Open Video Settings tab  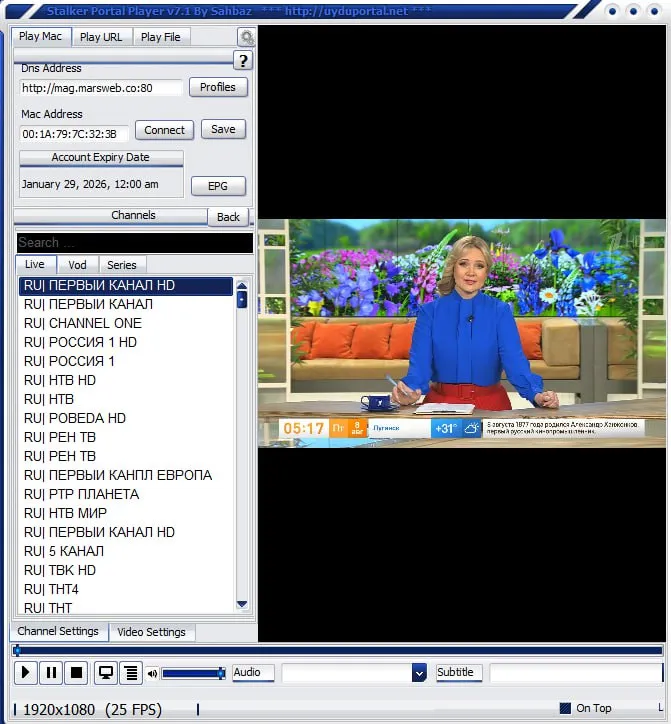click(x=151, y=632)
